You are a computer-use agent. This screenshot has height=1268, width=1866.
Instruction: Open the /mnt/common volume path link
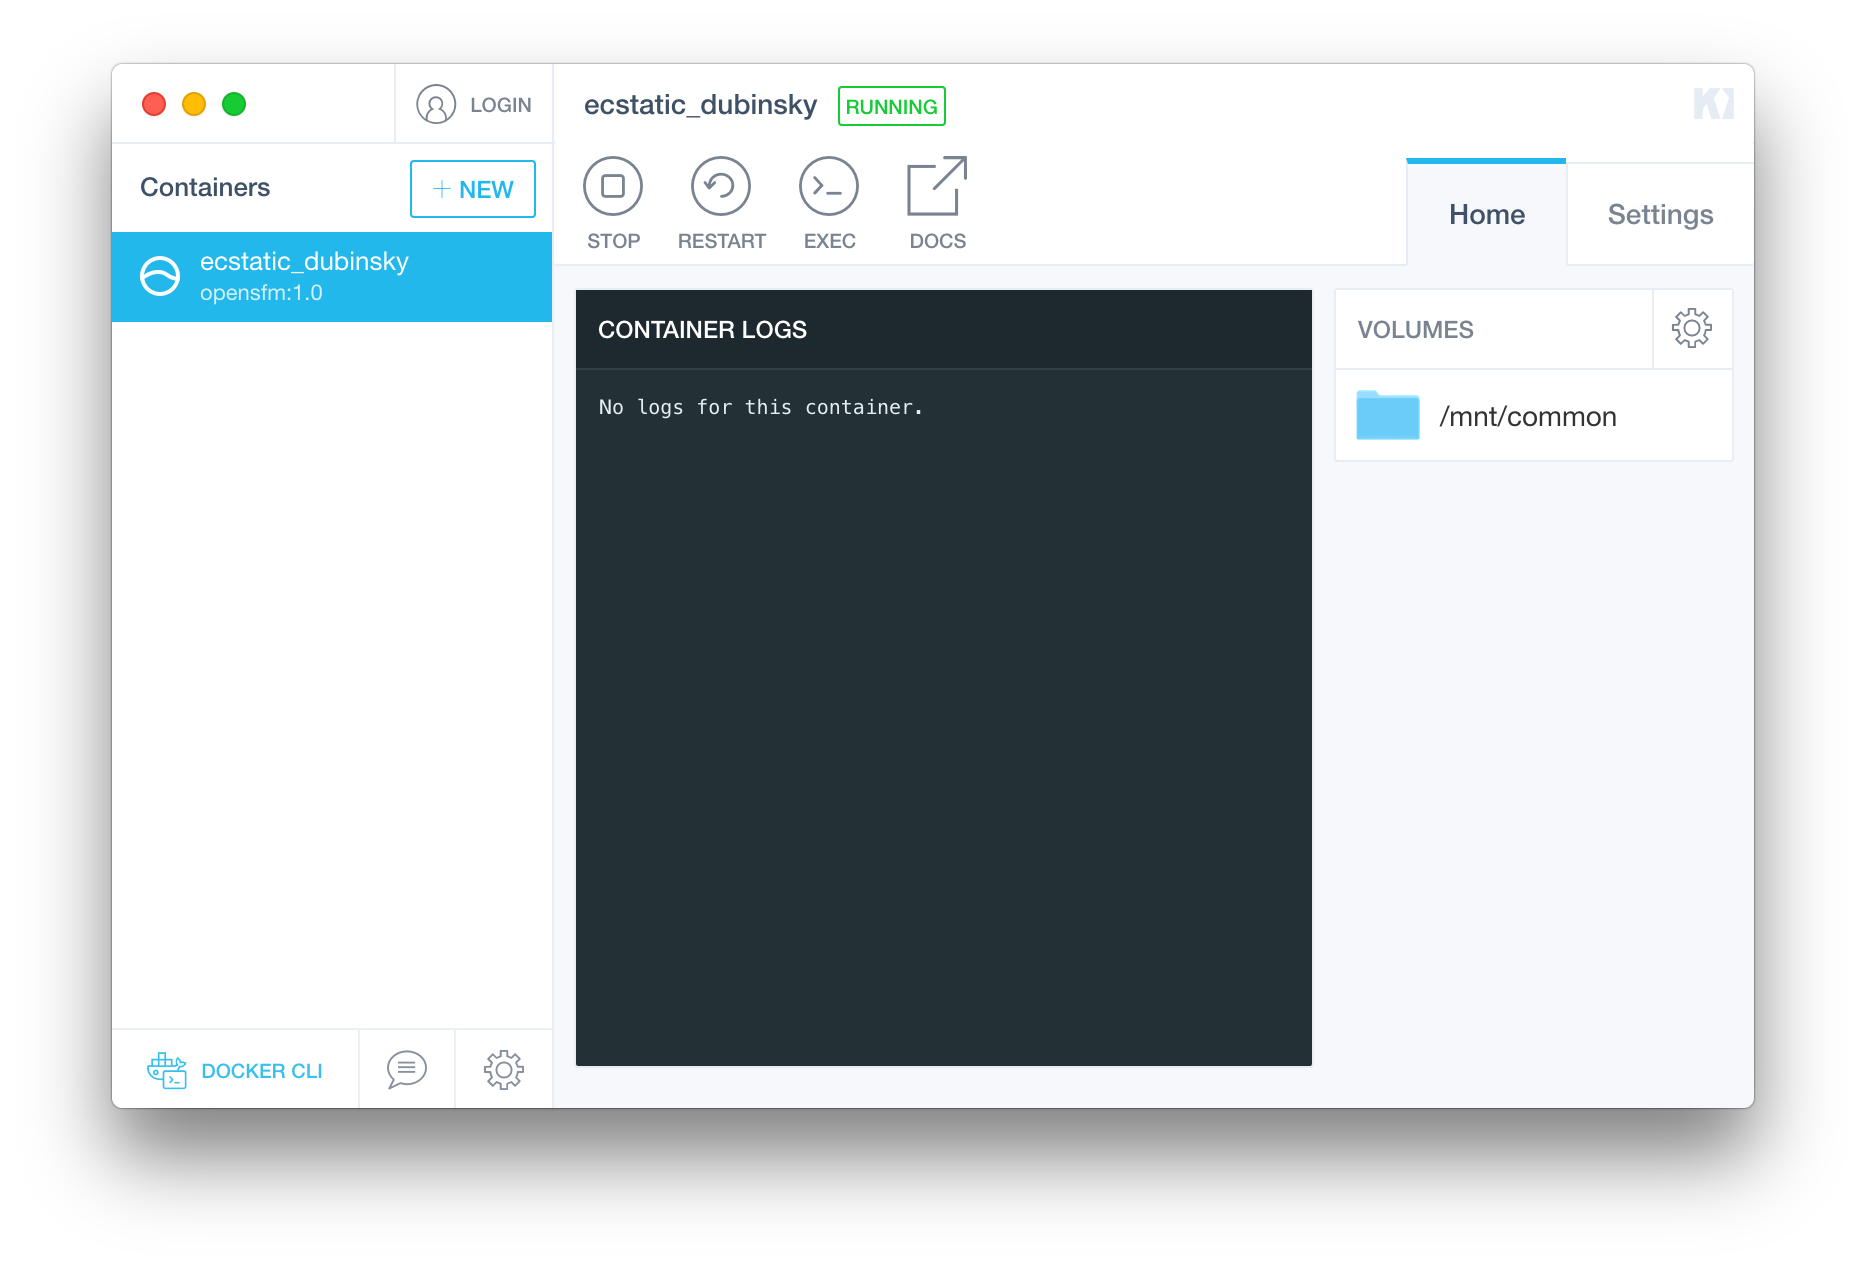coord(1528,416)
